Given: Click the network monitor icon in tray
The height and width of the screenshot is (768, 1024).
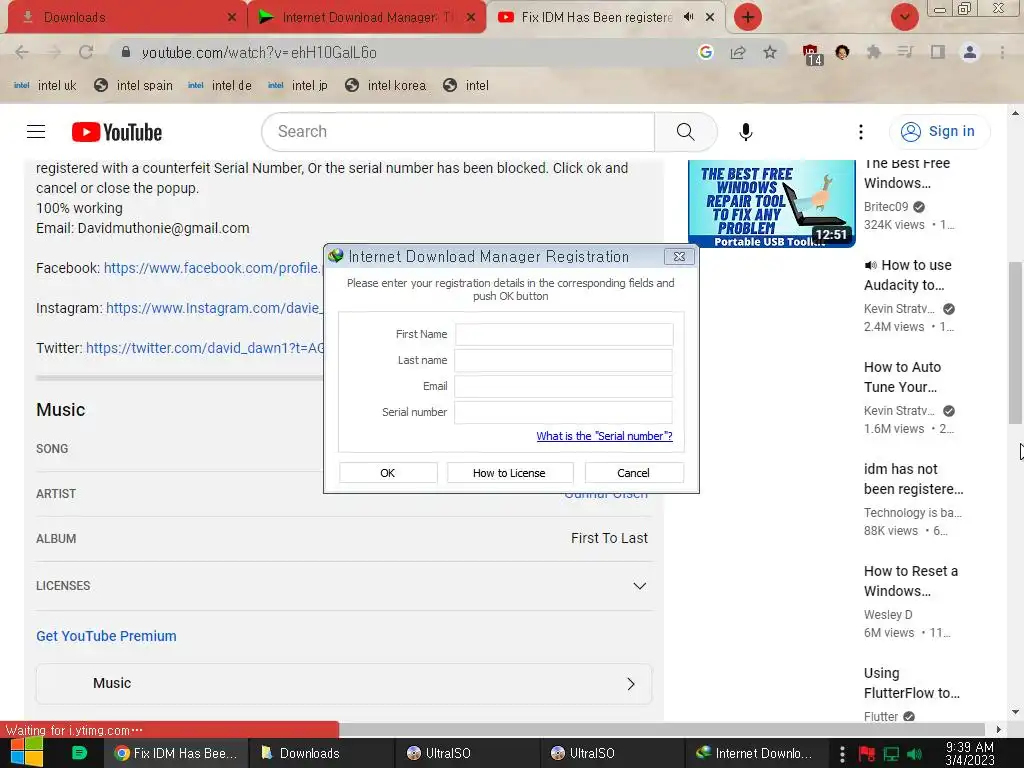Looking at the screenshot, I should tap(891, 754).
